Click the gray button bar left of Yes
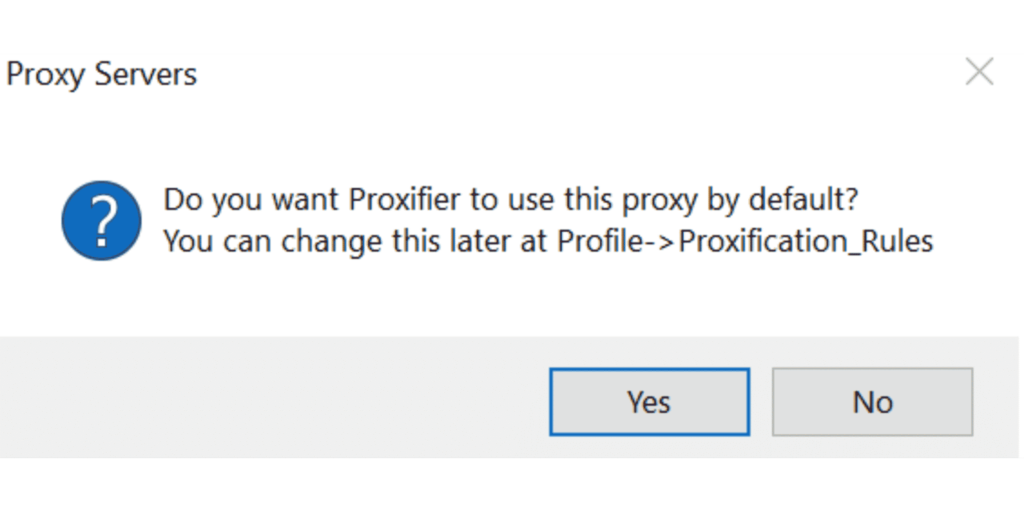 (274, 397)
